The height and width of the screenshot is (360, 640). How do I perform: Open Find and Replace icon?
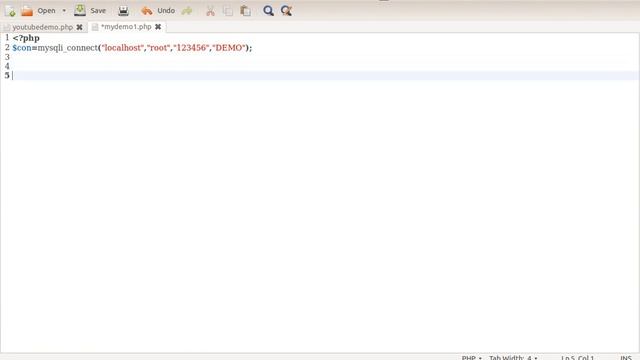(286, 11)
